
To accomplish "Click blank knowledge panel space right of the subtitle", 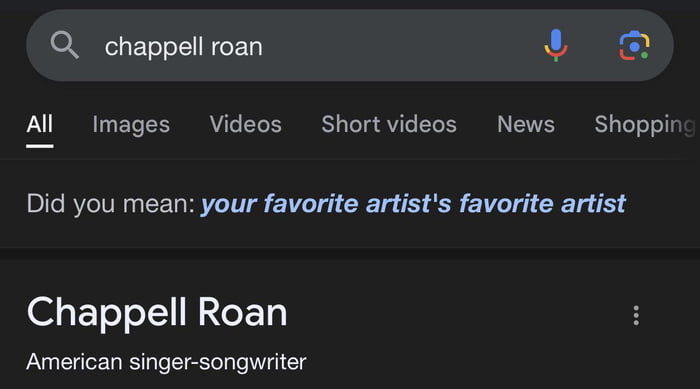I will (491, 362).
